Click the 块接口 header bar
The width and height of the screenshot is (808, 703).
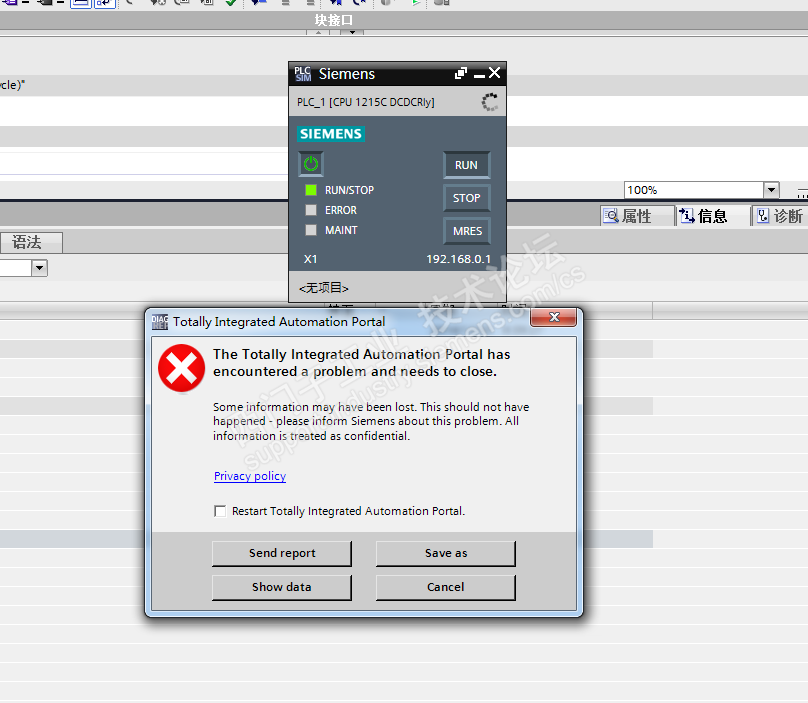pos(404,20)
